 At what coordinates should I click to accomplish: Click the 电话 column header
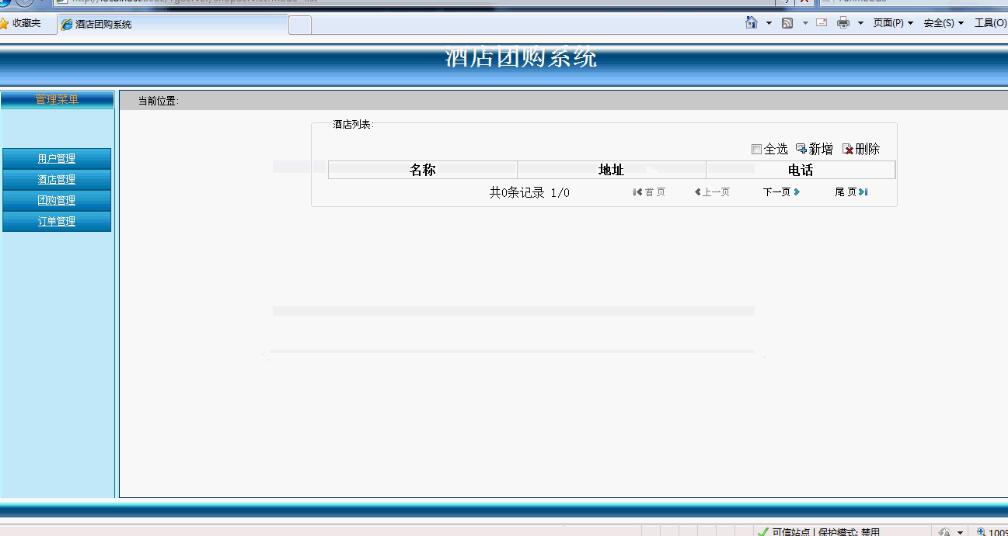(800, 170)
